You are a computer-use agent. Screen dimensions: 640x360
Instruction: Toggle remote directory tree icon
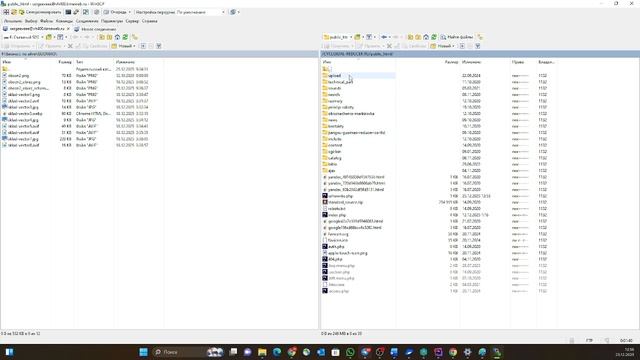pos(480,37)
